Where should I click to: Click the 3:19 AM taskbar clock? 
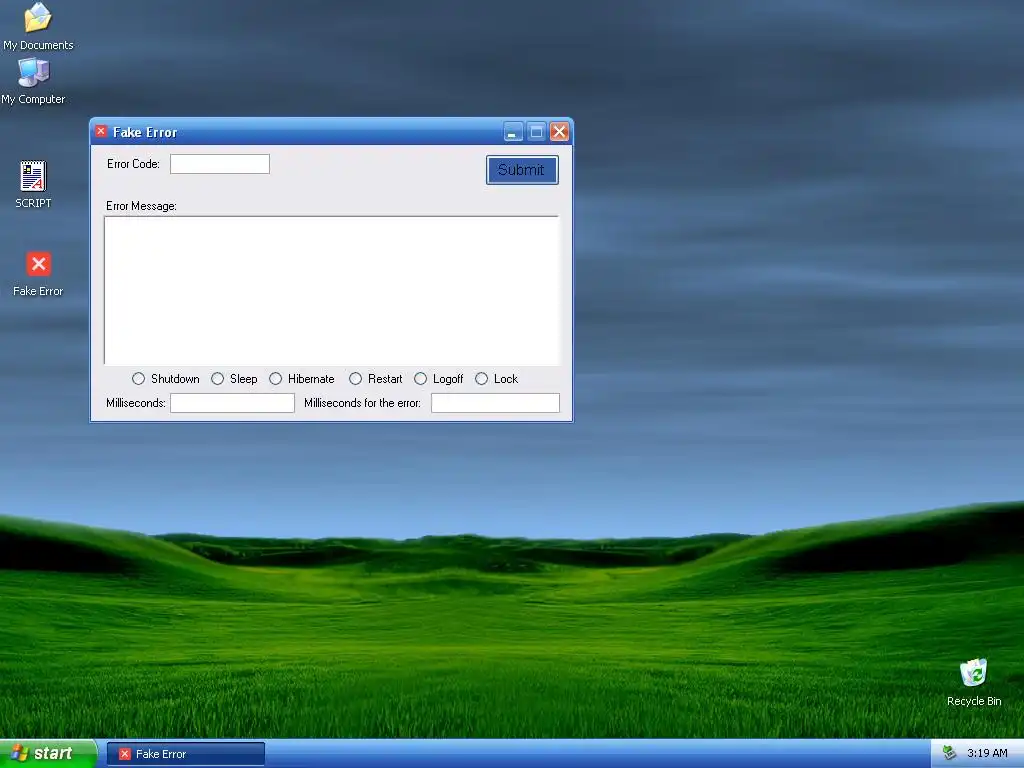987,753
